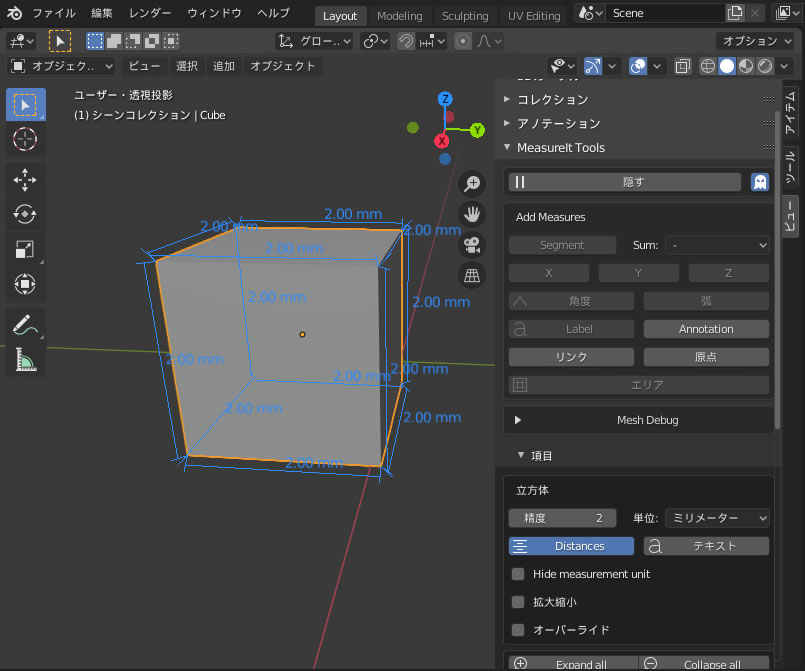Select the Annotate pencil tool

[25, 324]
